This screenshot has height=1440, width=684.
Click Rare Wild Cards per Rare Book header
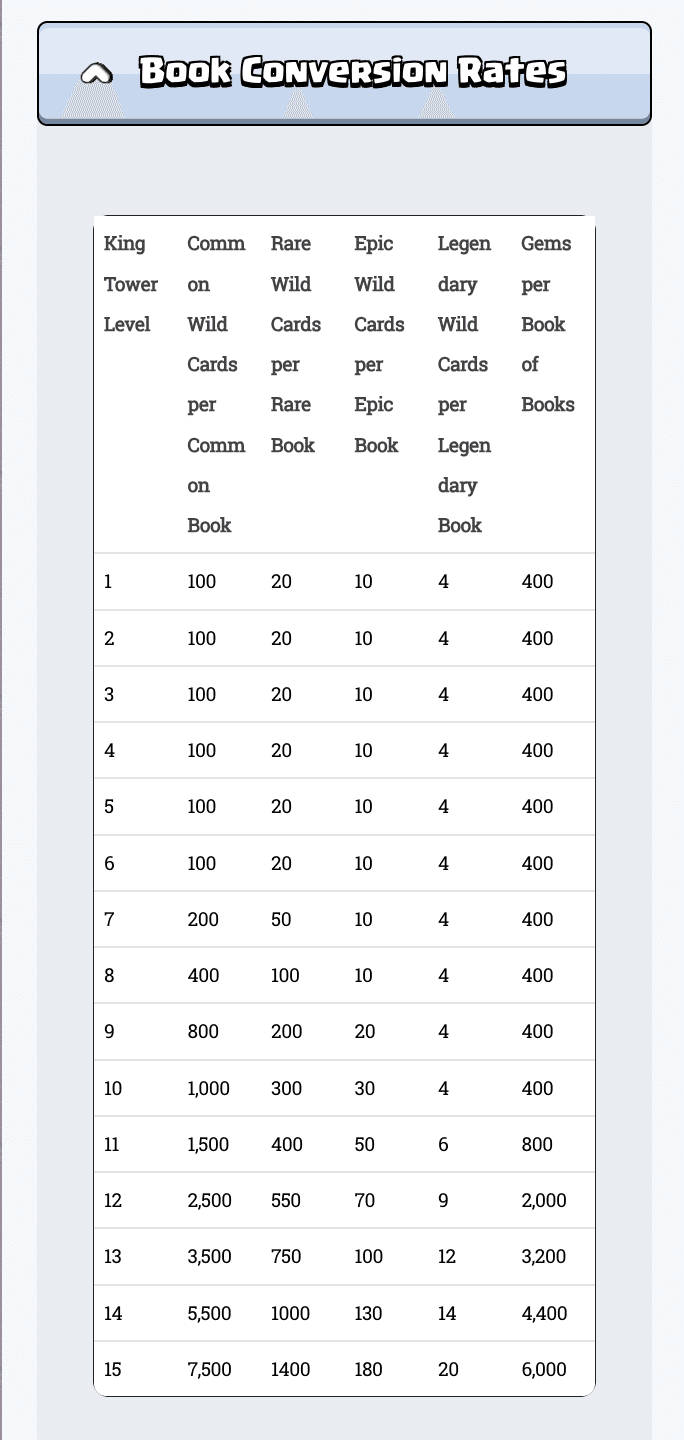pyautogui.click(x=296, y=344)
